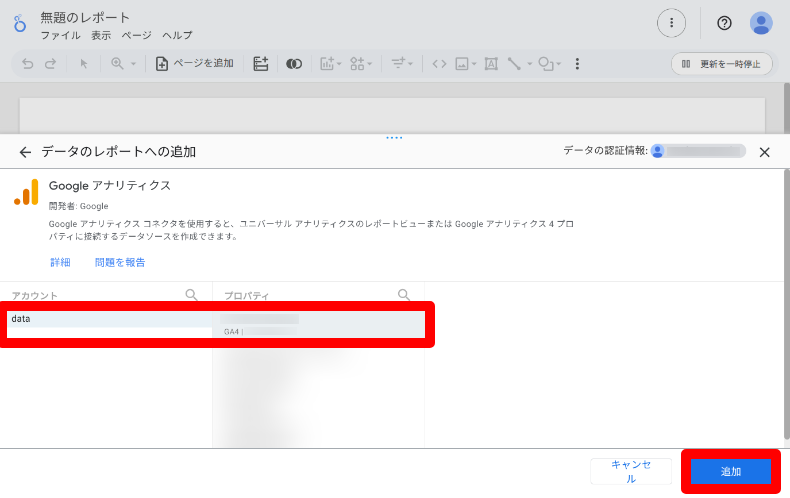Open the user account avatar
The width and height of the screenshot is (790, 498).
[761, 23]
